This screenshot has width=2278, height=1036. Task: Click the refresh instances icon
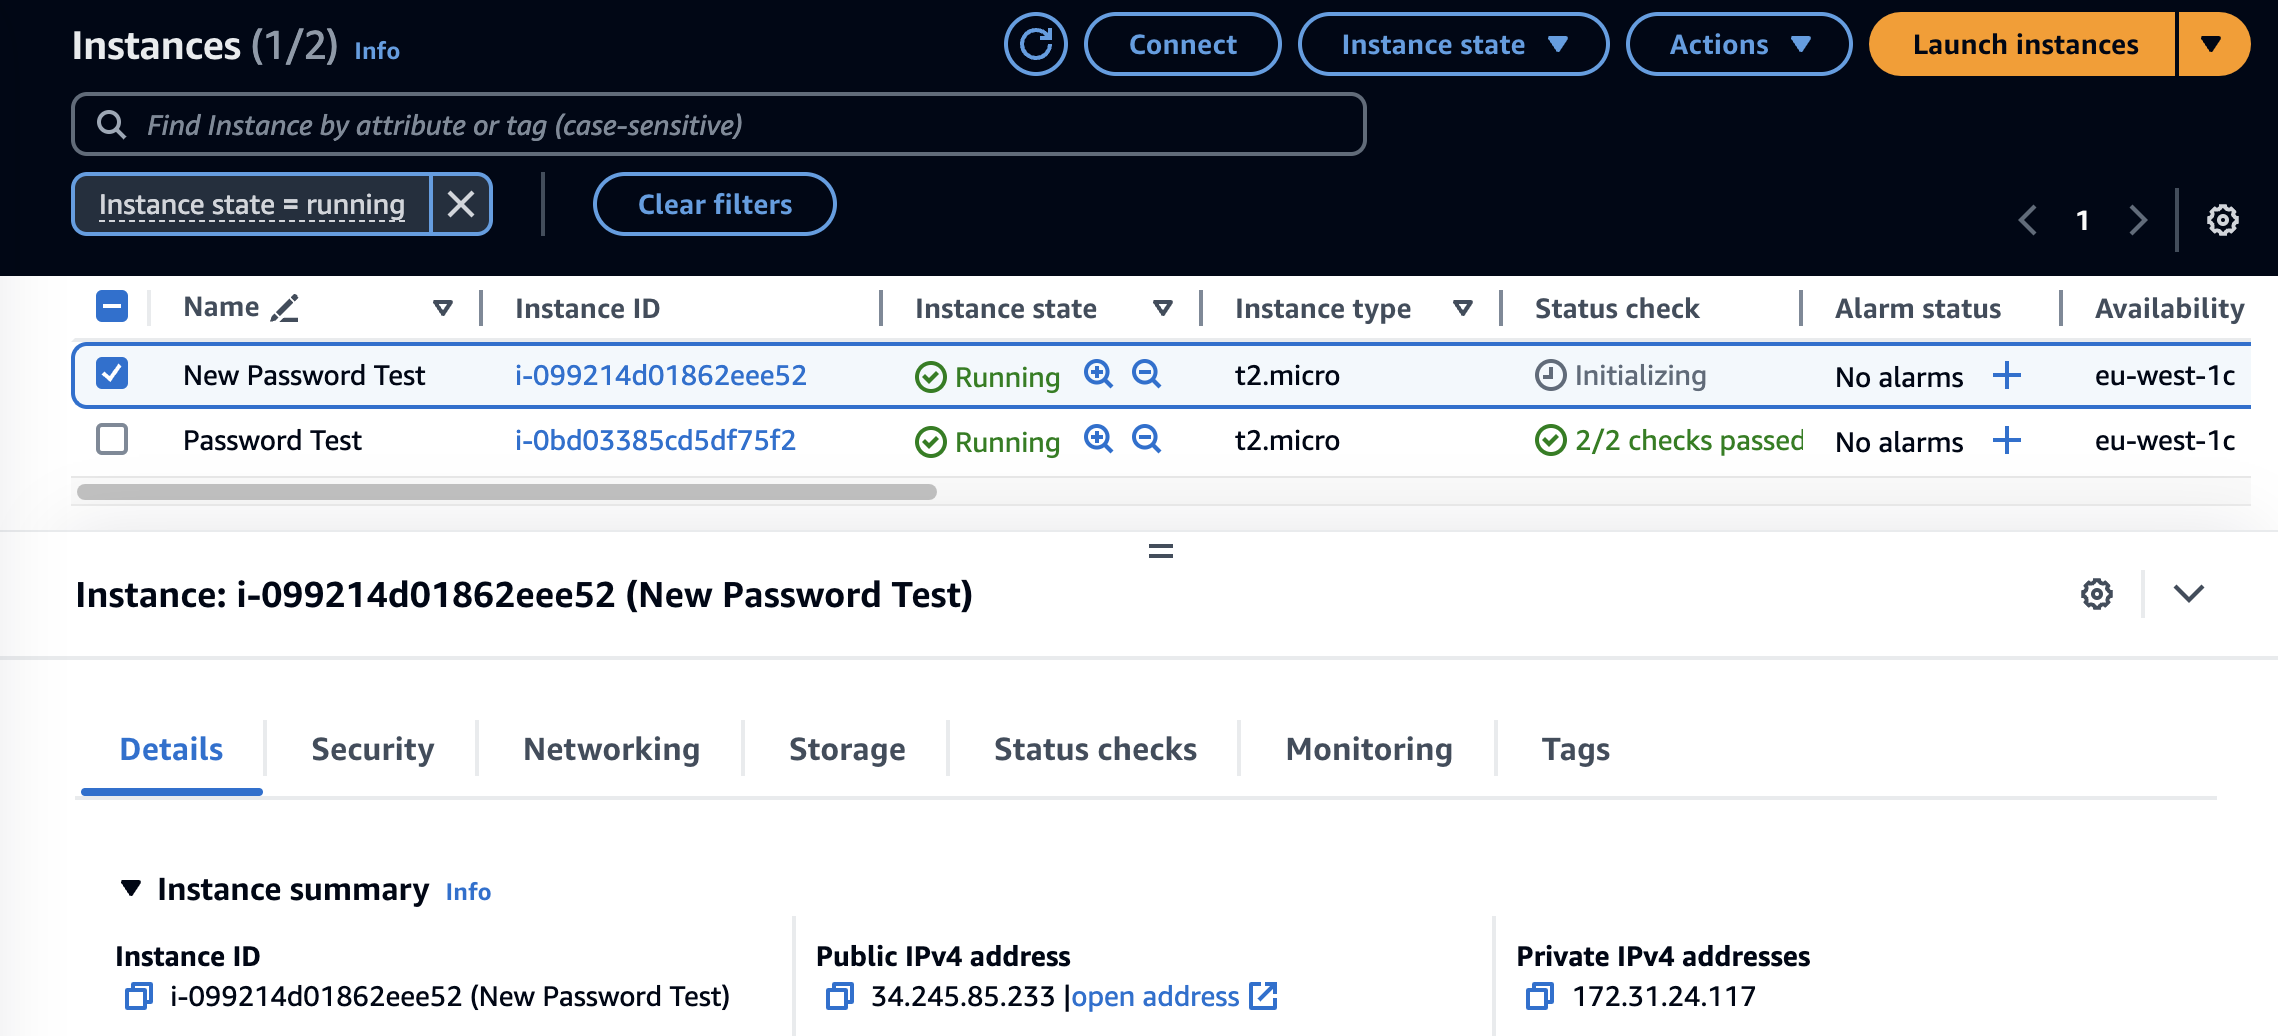click(x=1035, y=44)
